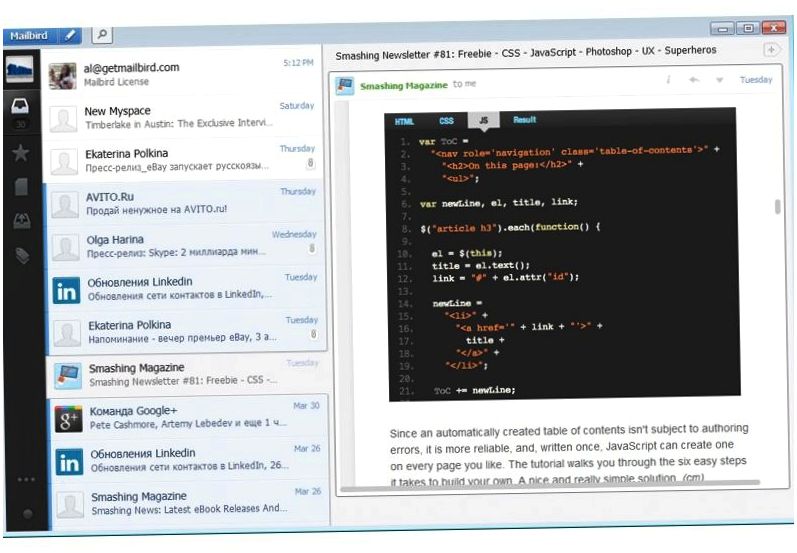Open the Tags label icon in sidebar
This screenshot has width=797, height=553.
click(x=22, y=255)
